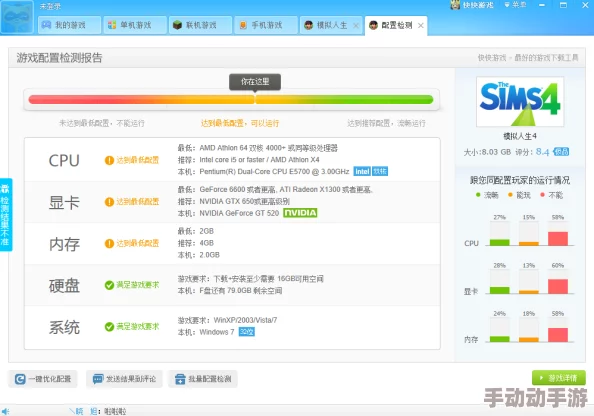Click the orange 能玩 legend dot
The image size is (594, 416).
click(x=510, y=195)
